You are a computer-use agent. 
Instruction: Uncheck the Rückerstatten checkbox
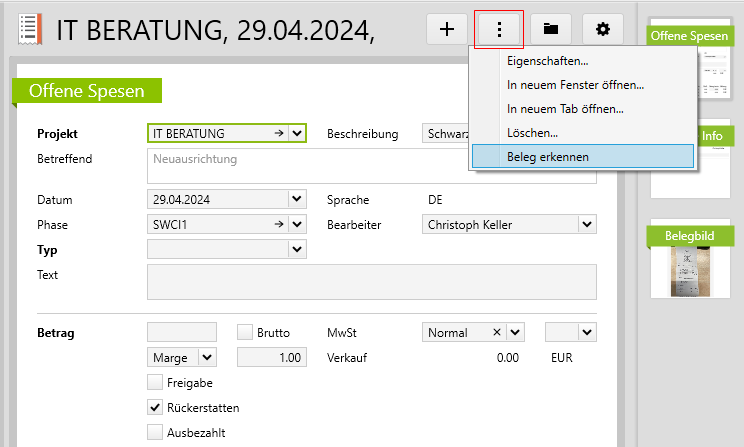(x=155, y=407)
